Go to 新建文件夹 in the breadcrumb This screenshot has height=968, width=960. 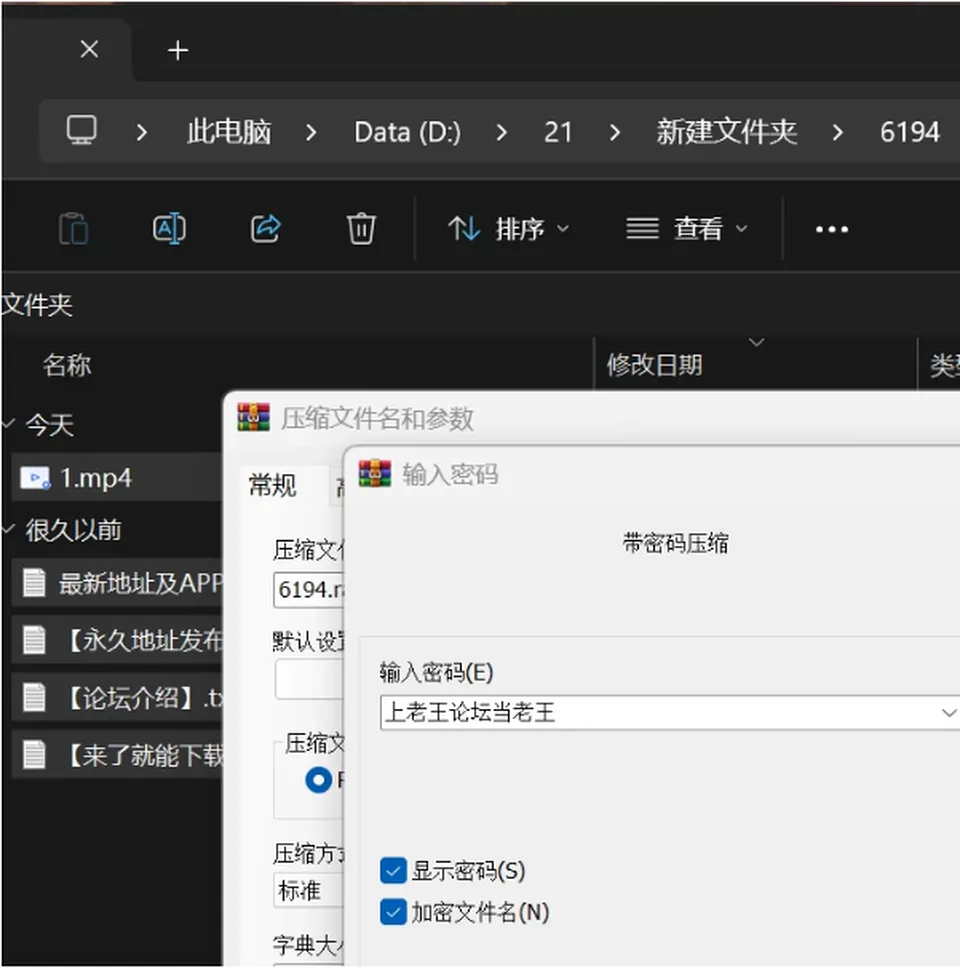[727, 132]
